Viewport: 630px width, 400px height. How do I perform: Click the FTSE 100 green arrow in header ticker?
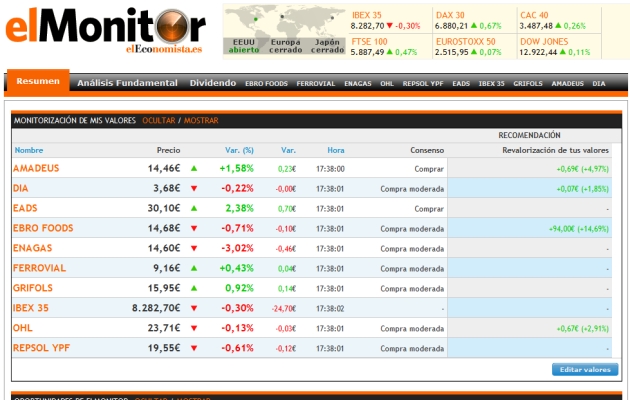tap(389, 52)
